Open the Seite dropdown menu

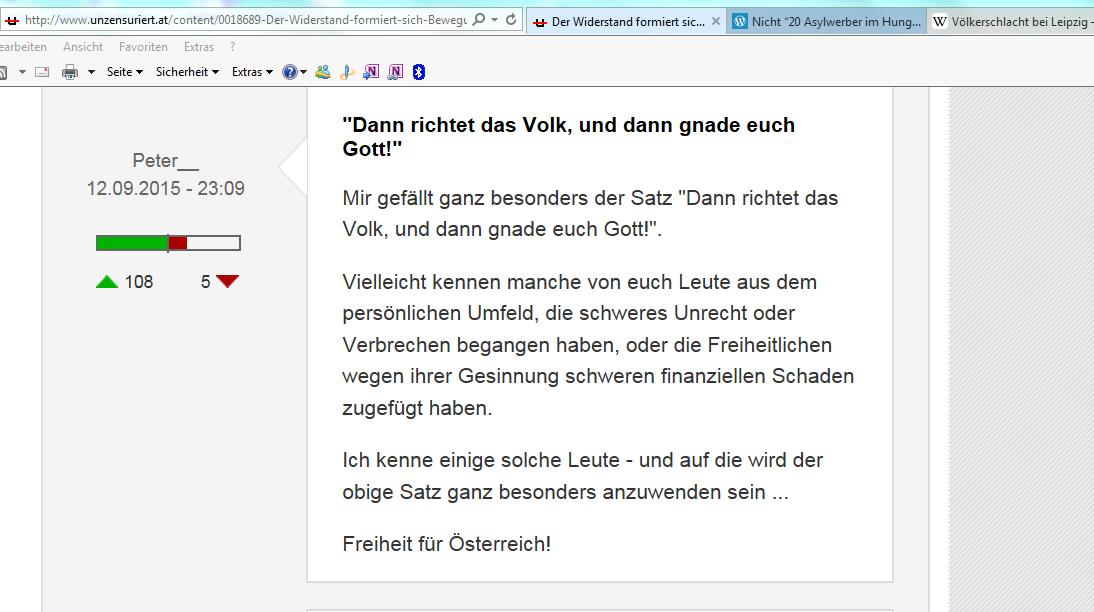(125, 72)
